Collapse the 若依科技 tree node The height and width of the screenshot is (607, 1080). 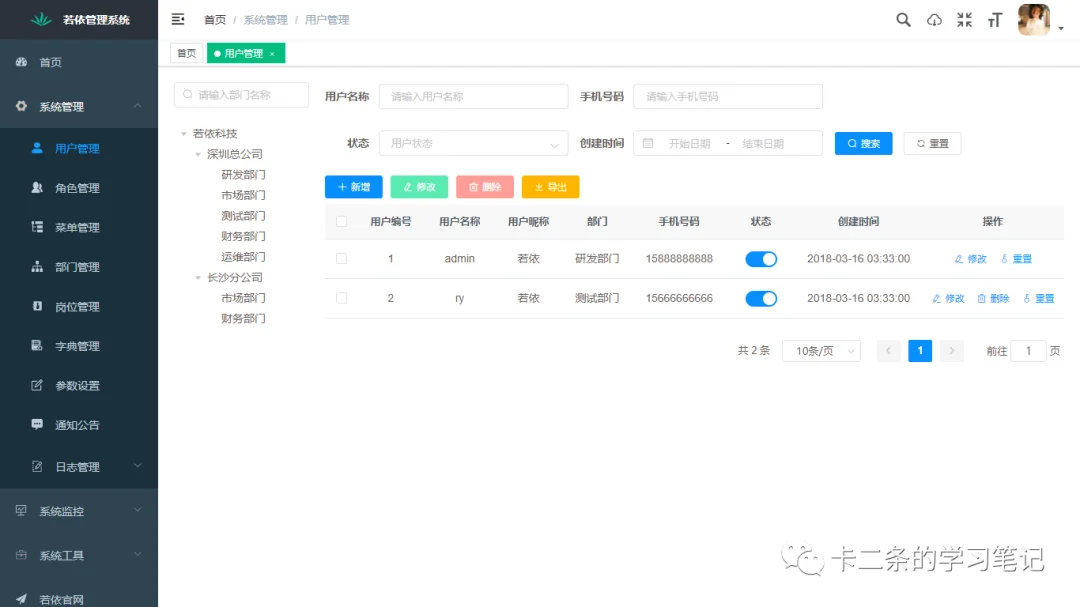(x=184, y=134)
